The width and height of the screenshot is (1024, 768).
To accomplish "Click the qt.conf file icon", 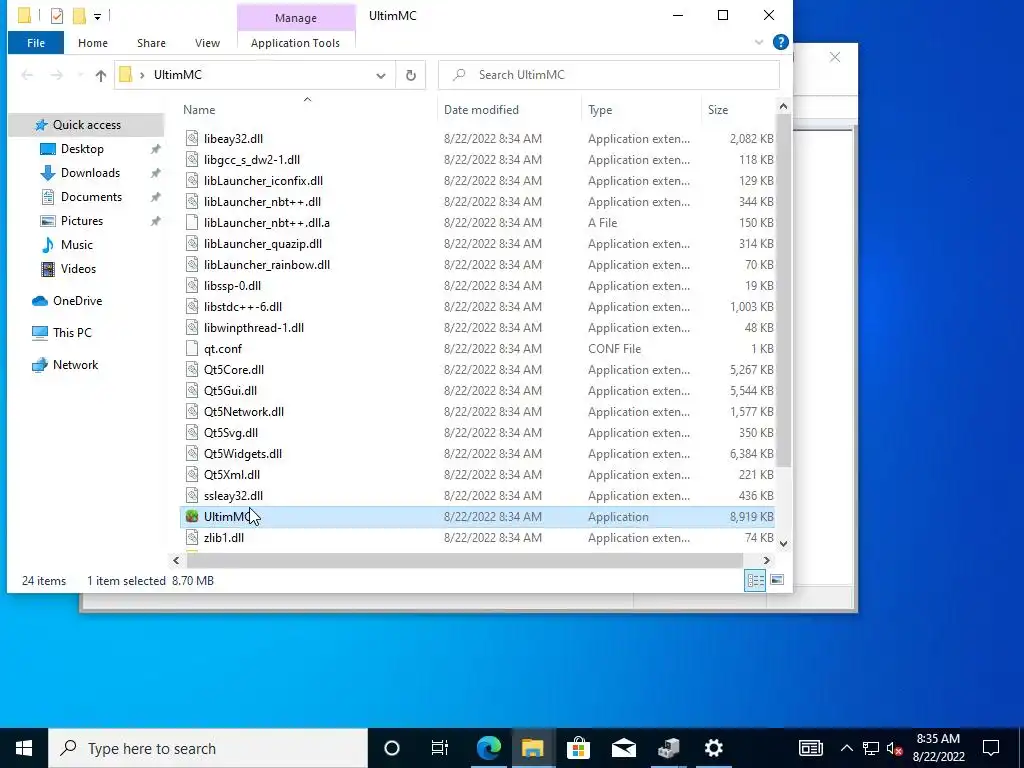I will [x=191, y=349].
